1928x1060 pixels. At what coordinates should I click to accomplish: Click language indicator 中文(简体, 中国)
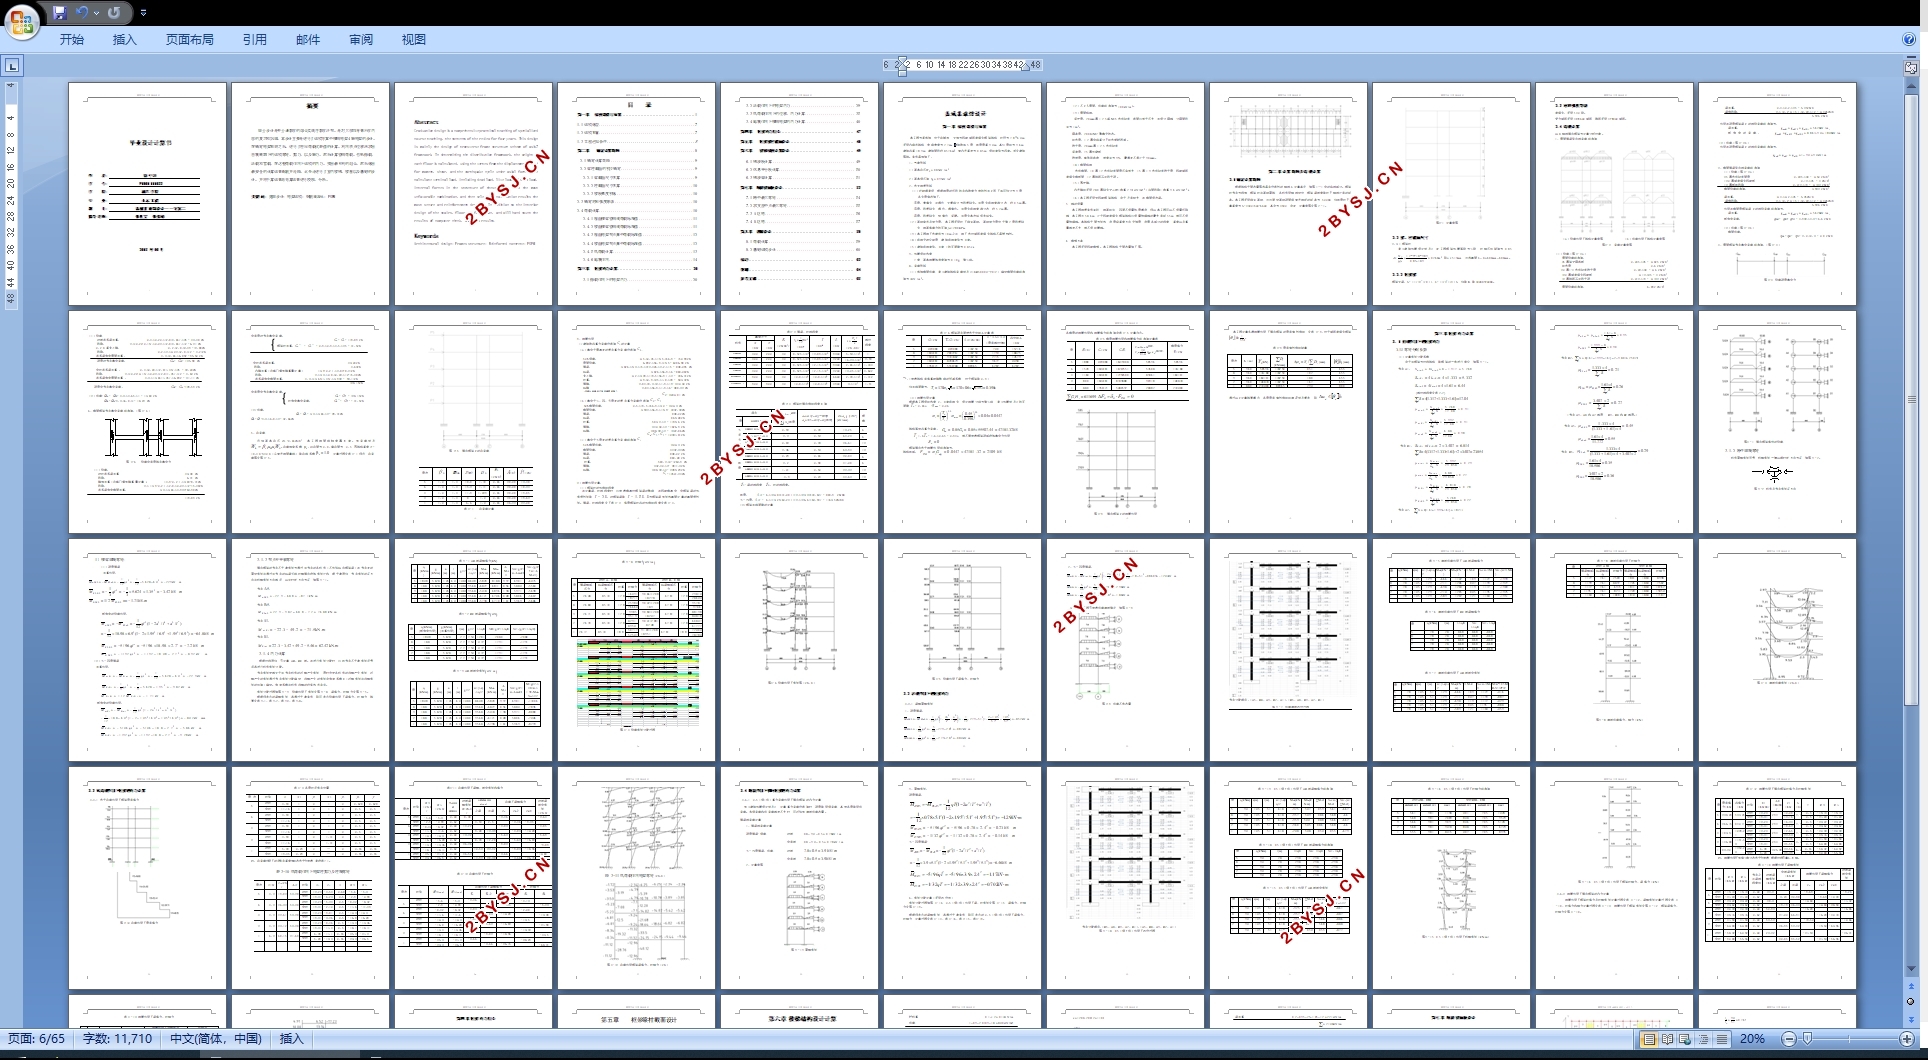point(216,1039)
